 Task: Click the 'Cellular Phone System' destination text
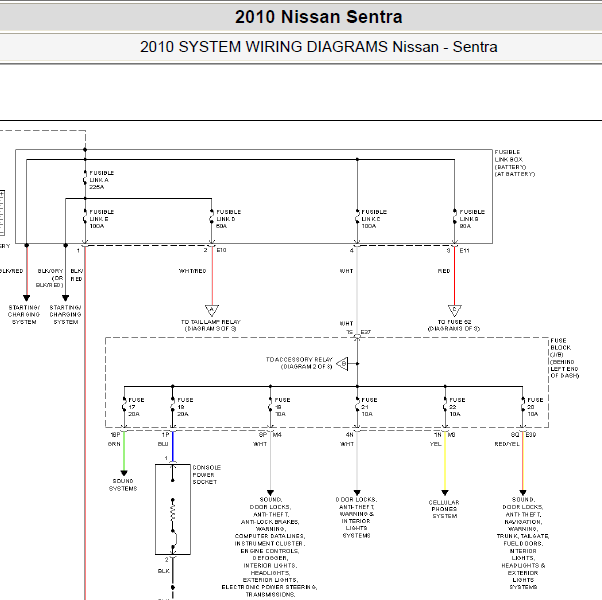[x=444, y=509]
